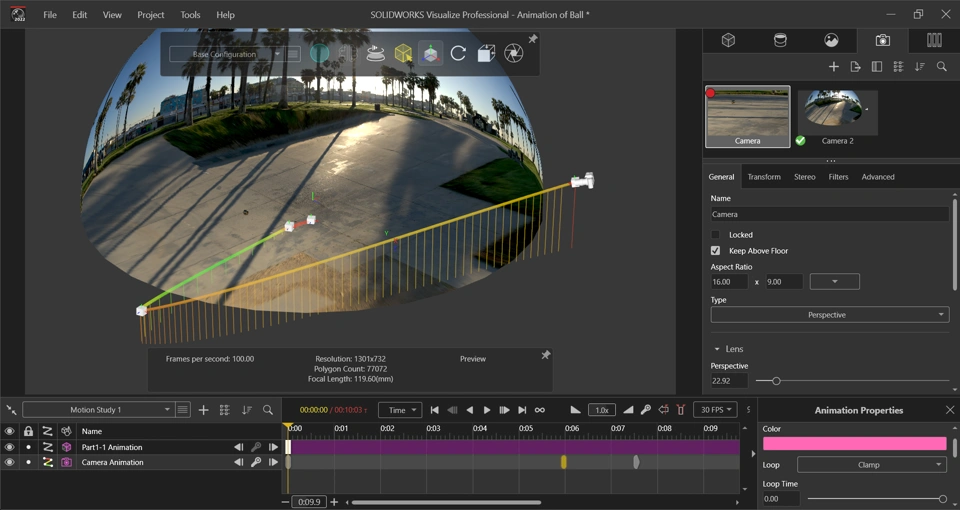Select the Camera 2 thumbnail
Screen dimensions: 960x510
tap(838, 114)
